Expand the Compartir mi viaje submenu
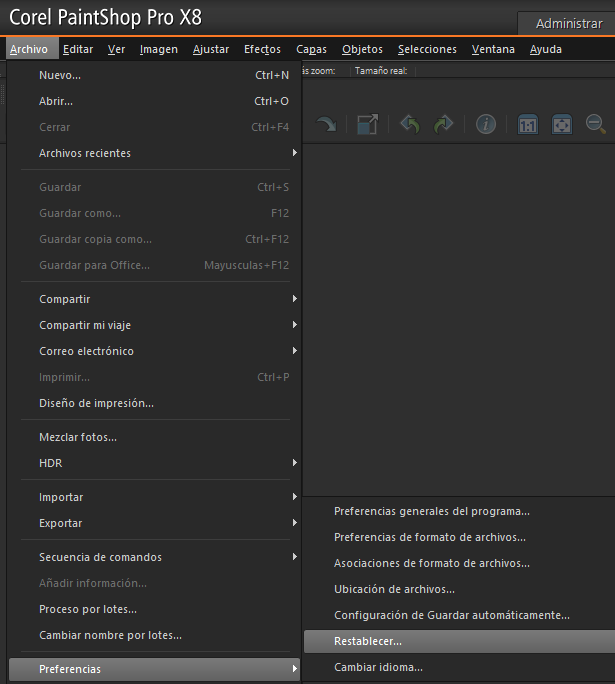 point(155,325)
